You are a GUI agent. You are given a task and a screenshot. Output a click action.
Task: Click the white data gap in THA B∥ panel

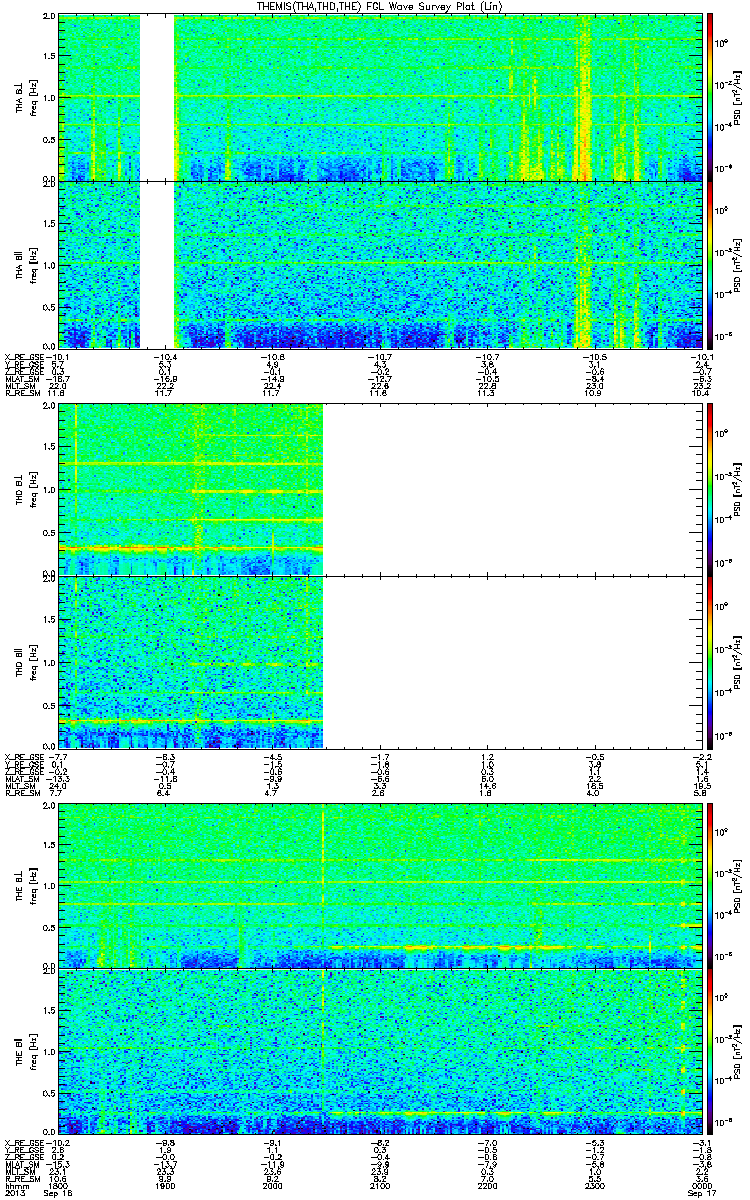pos(157,263)
